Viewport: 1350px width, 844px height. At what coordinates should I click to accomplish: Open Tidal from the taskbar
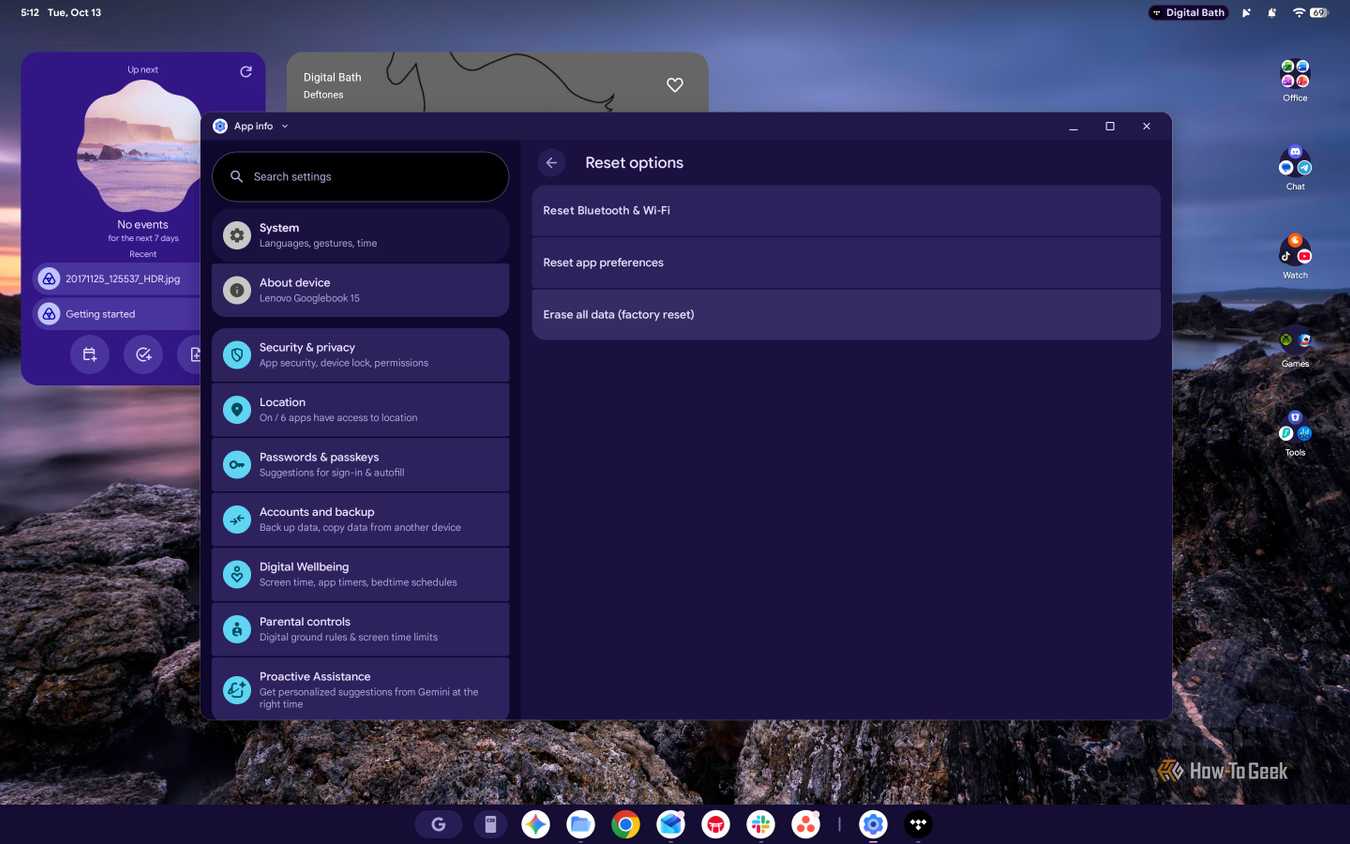click(918, 824)
